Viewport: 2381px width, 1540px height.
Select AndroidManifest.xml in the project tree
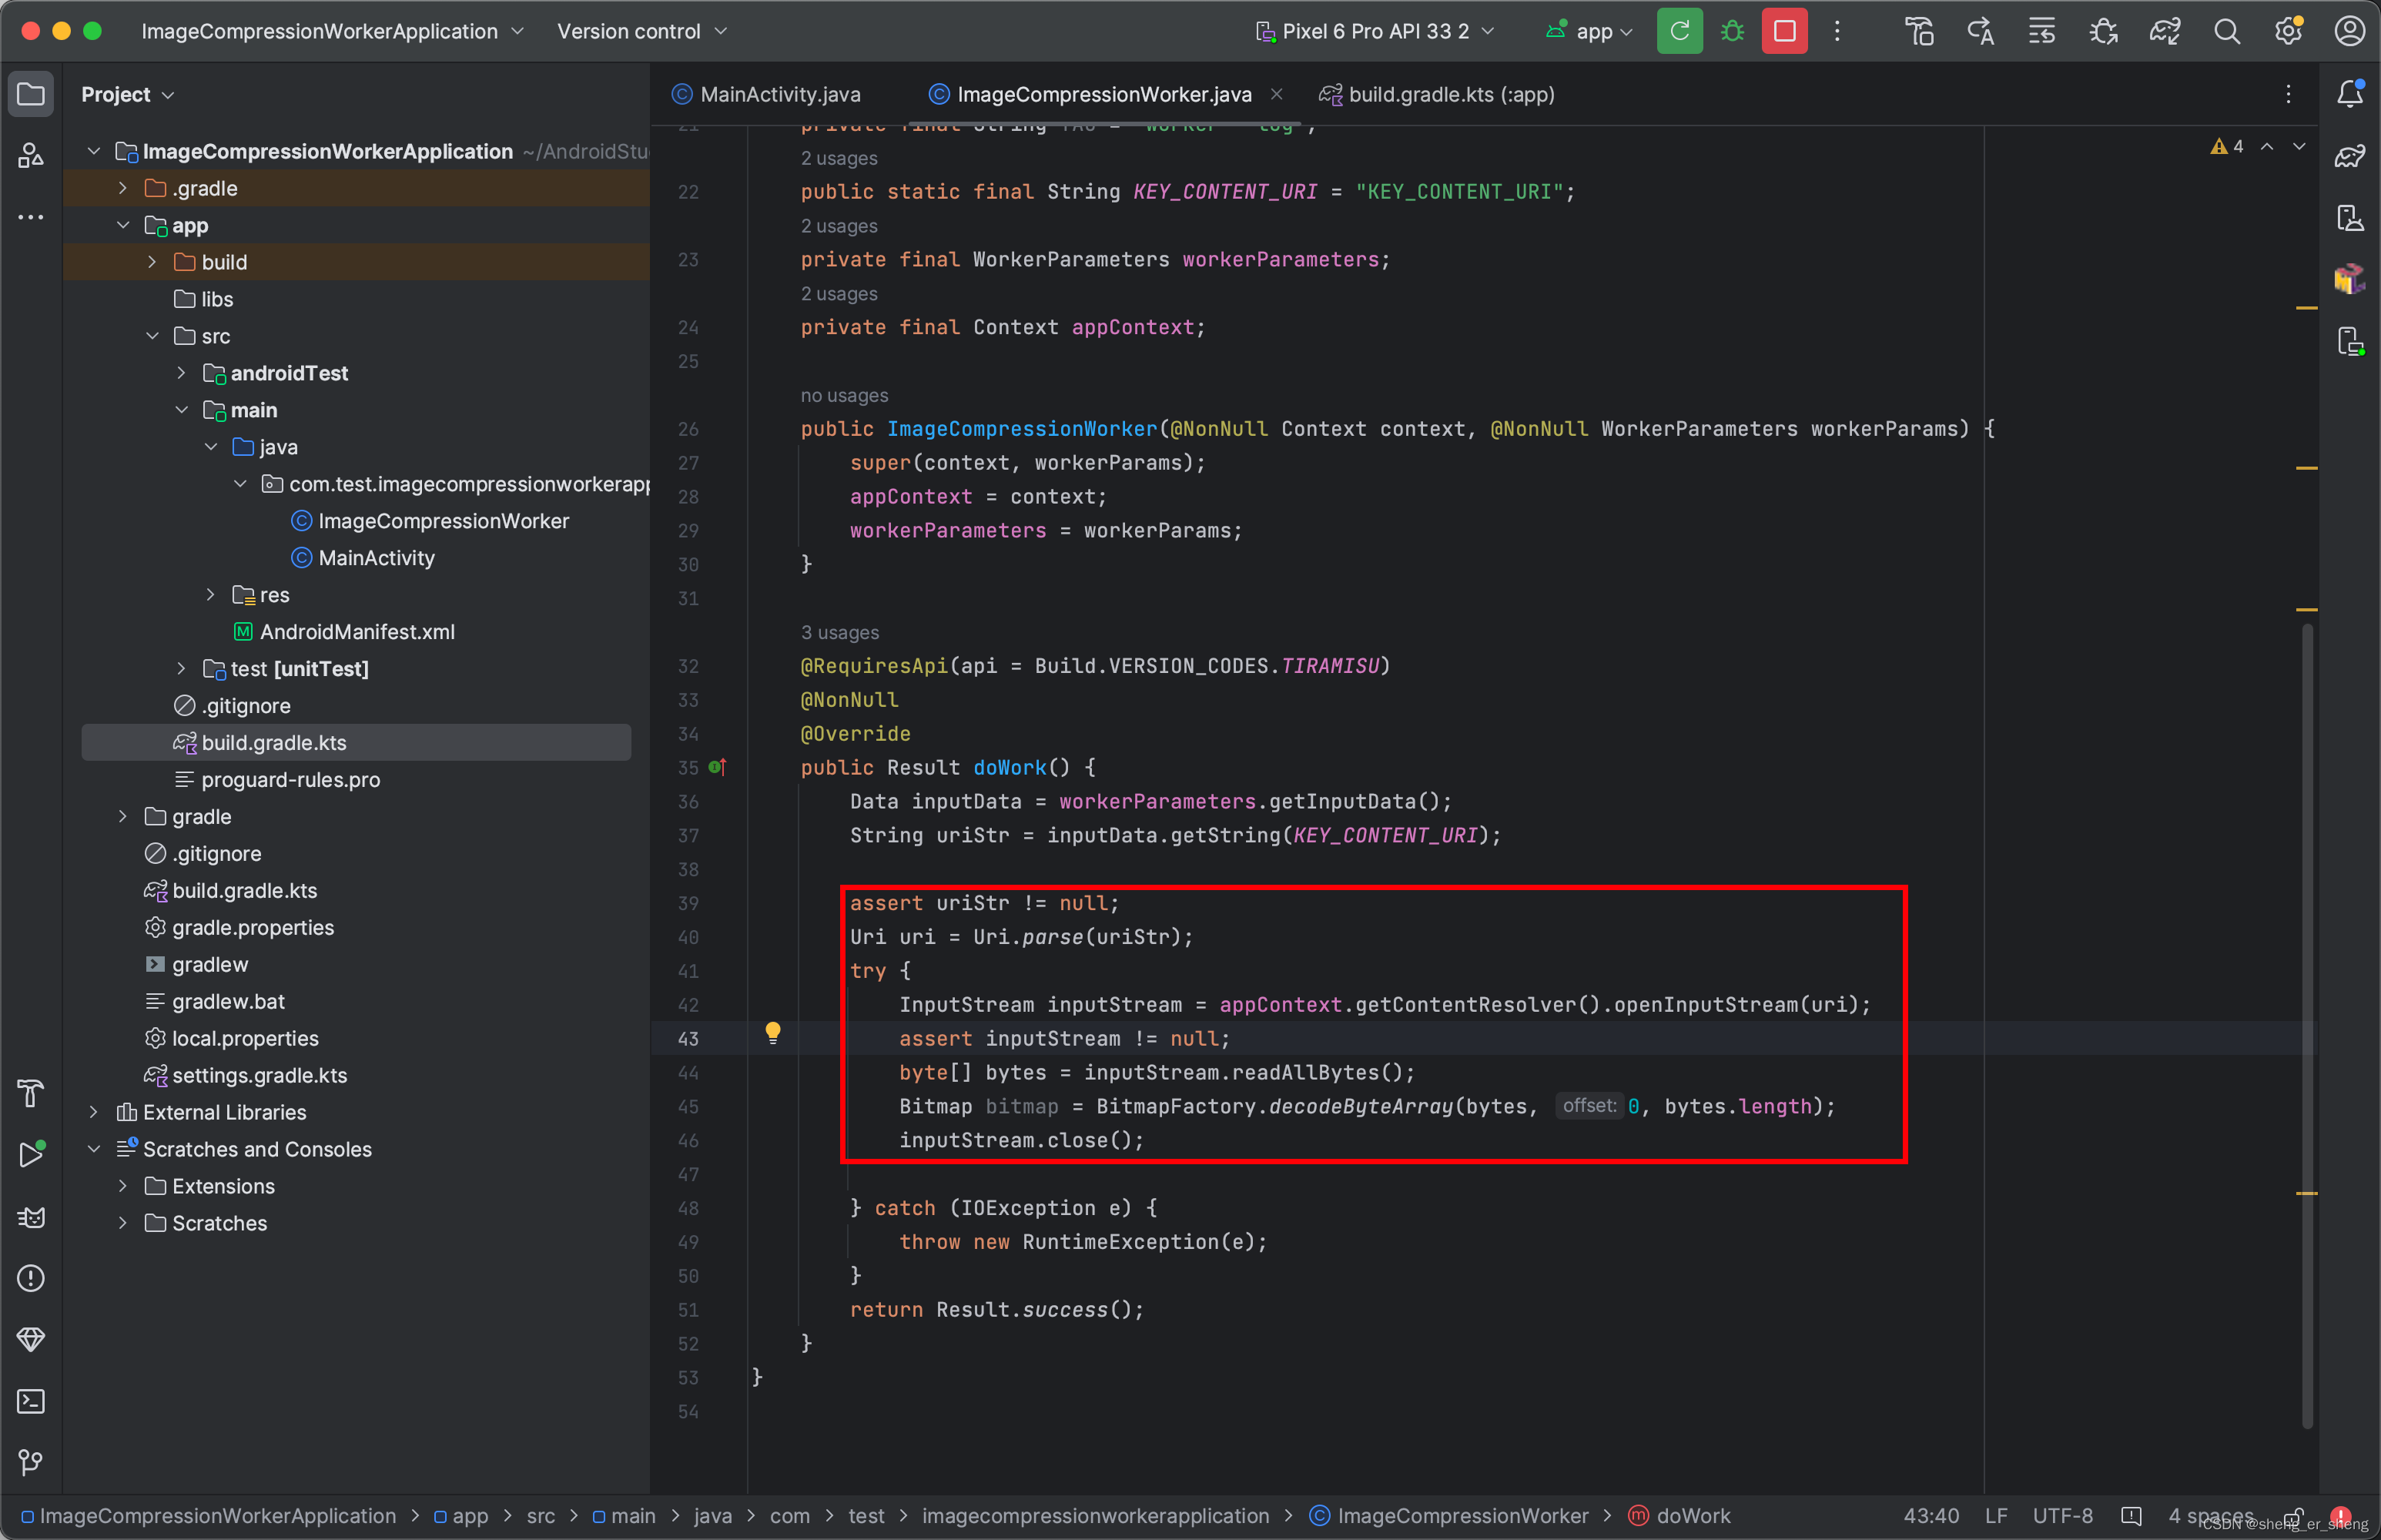pyautogui.click(x=356, y=632)
